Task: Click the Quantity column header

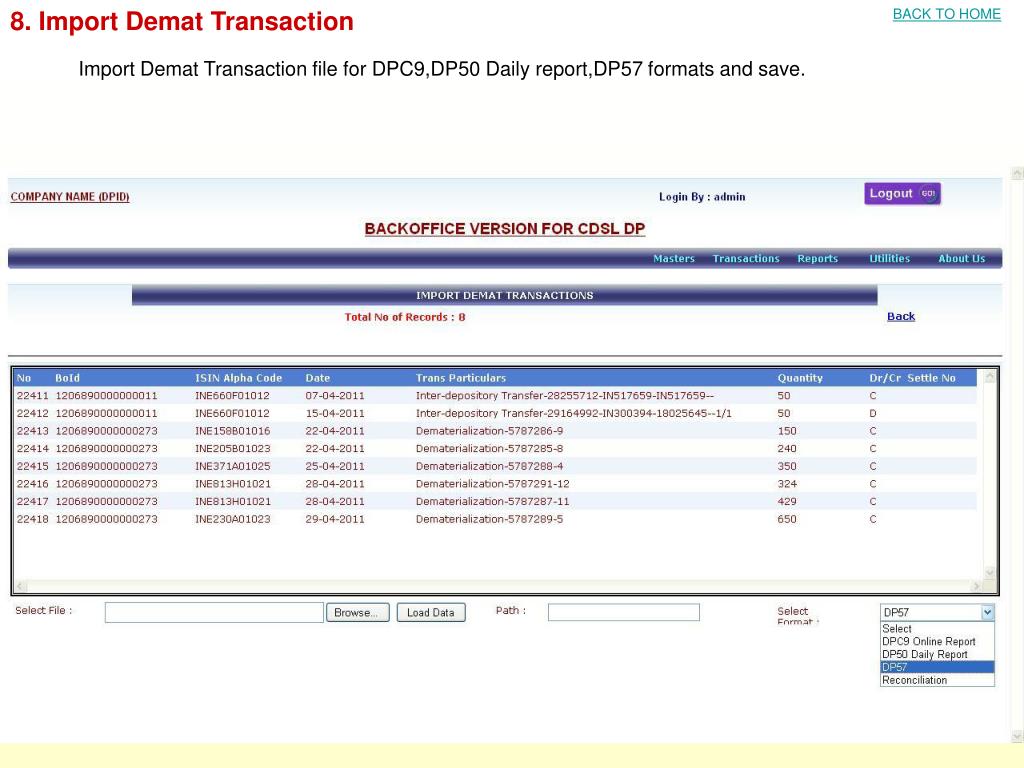Action: (800, 378)
